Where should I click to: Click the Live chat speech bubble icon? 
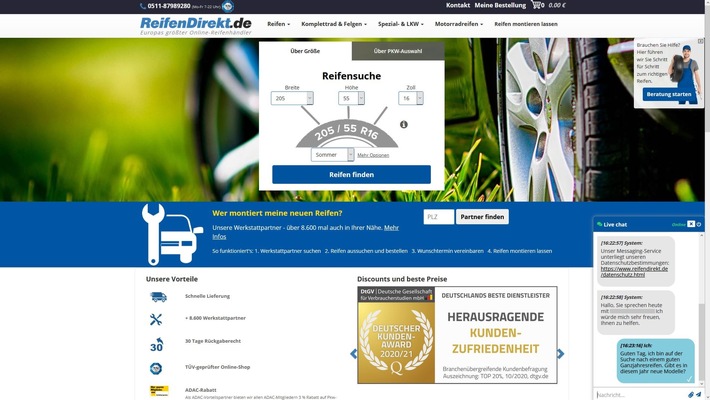click(x=600, y=224)
